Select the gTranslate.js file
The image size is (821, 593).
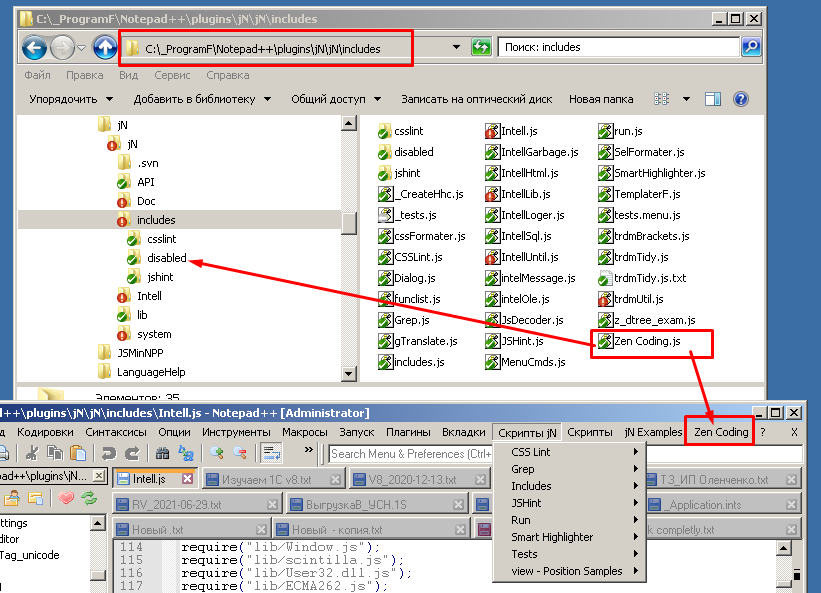[418, 341]
